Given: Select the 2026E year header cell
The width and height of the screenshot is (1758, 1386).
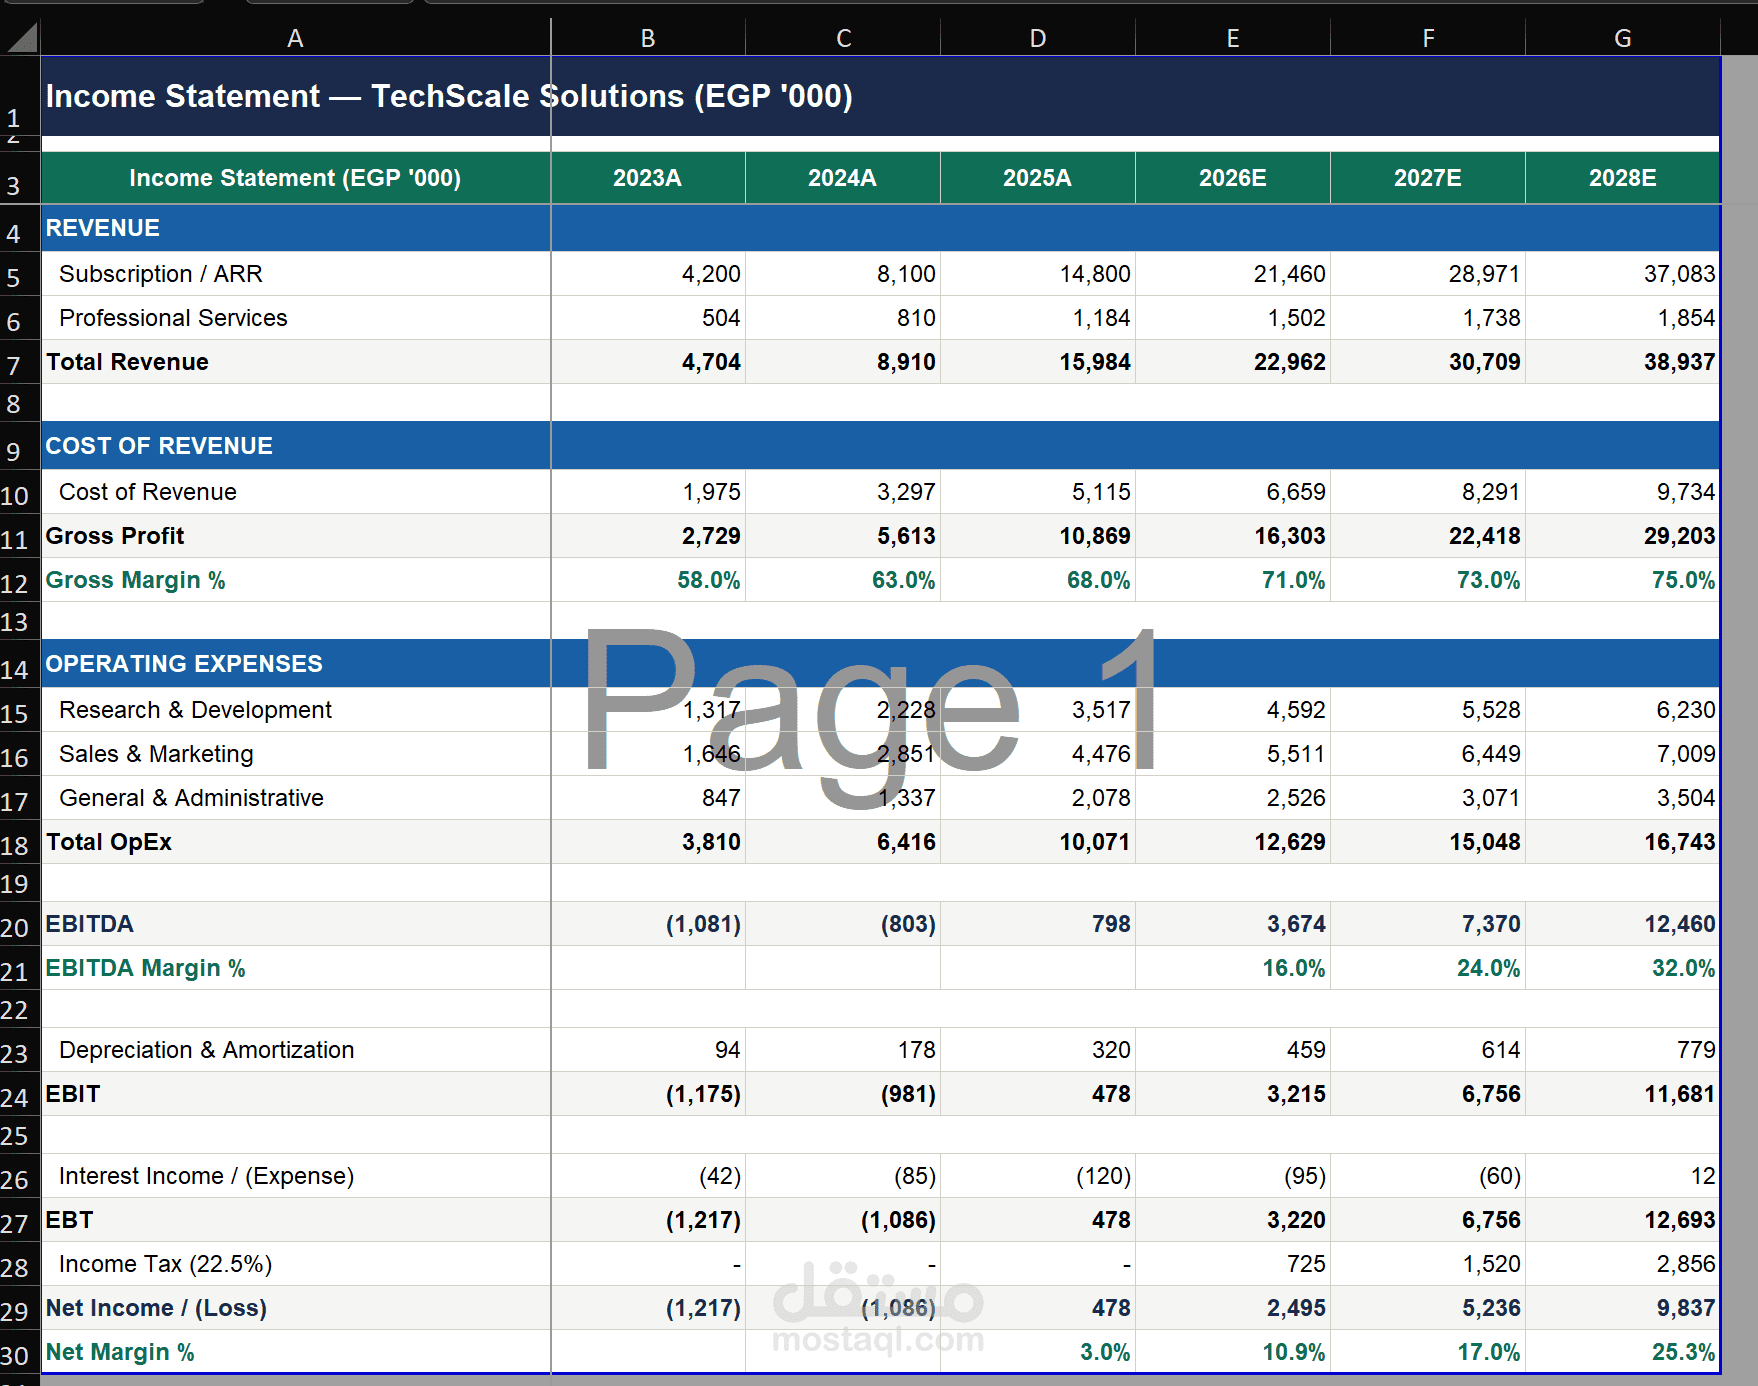Looking at the screenshot, I should (1233, 178).
